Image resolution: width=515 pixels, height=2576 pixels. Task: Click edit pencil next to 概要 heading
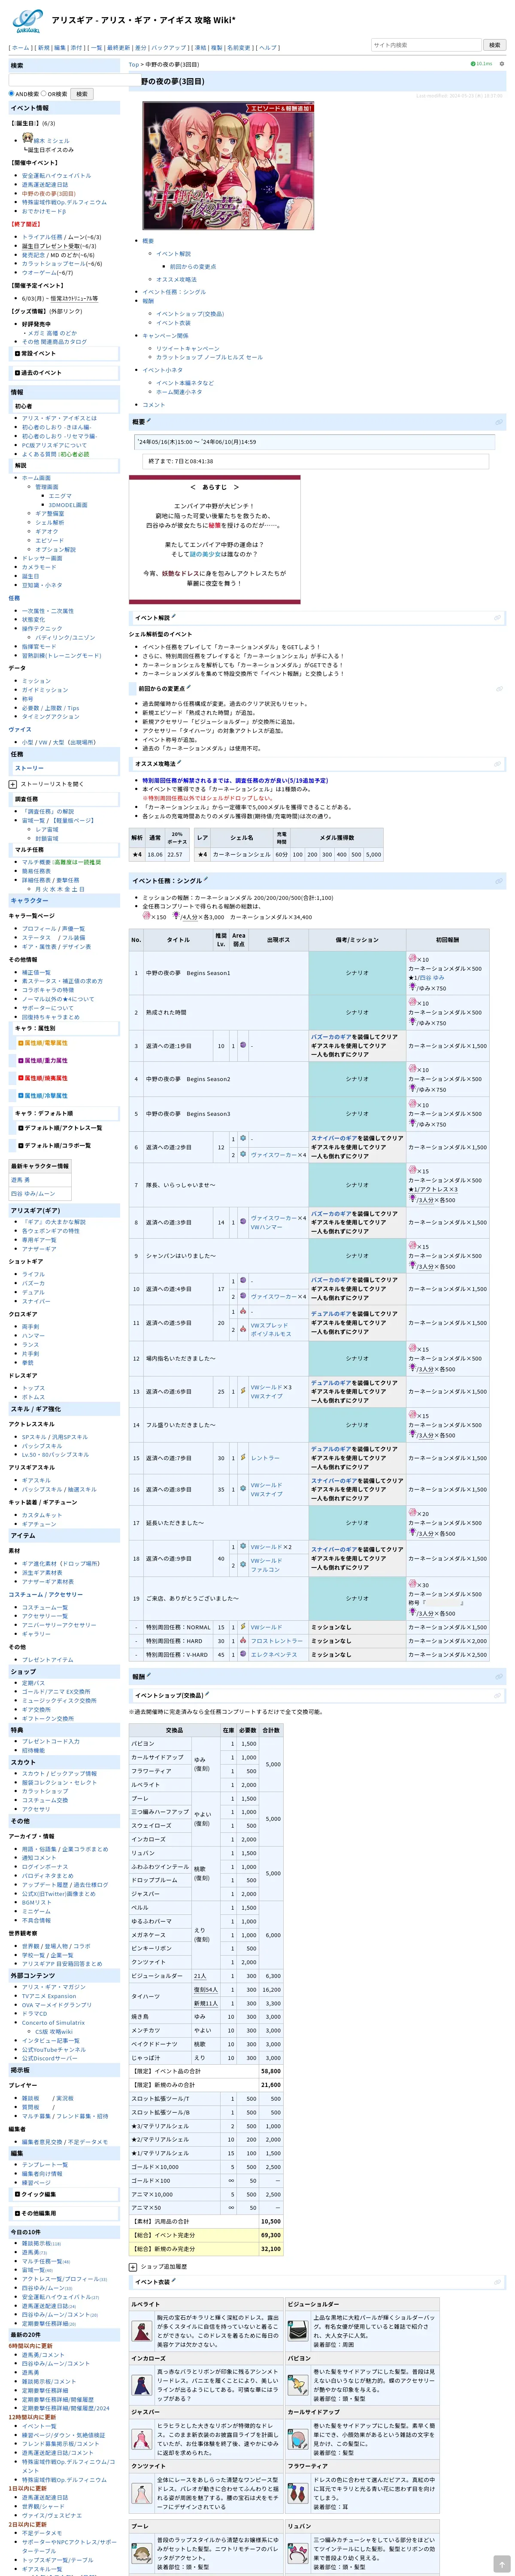[x=148, y=421]
